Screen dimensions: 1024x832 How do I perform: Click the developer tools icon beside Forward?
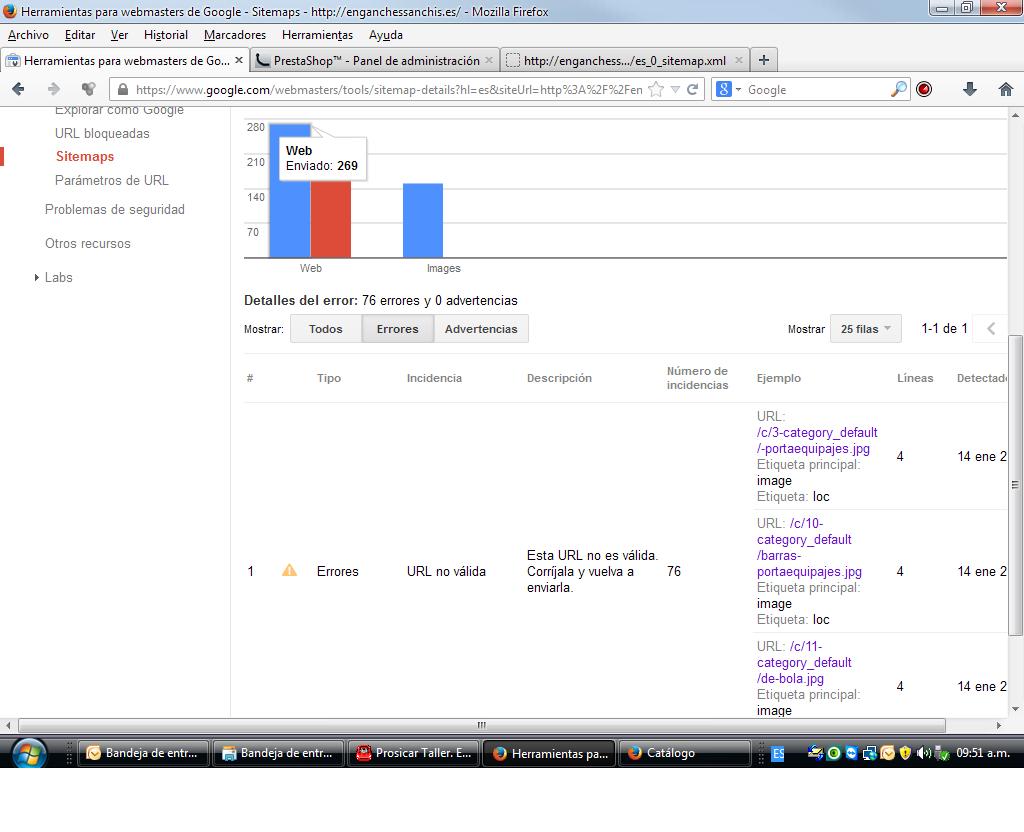(88, 89)
